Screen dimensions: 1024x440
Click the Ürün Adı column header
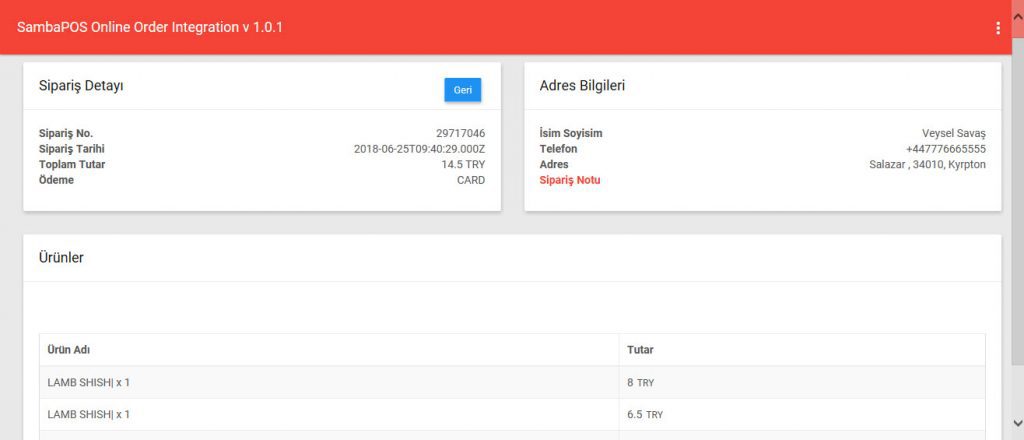click(x=70, y=350)
